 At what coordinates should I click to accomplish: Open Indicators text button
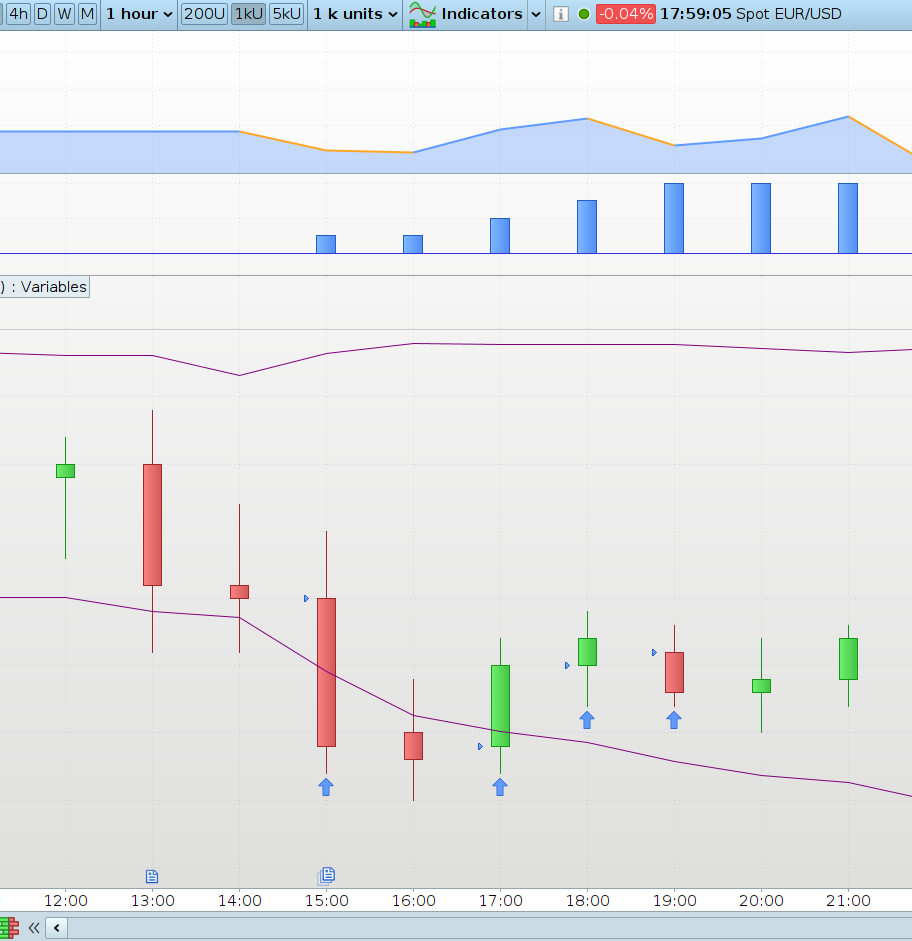(482, 13)
